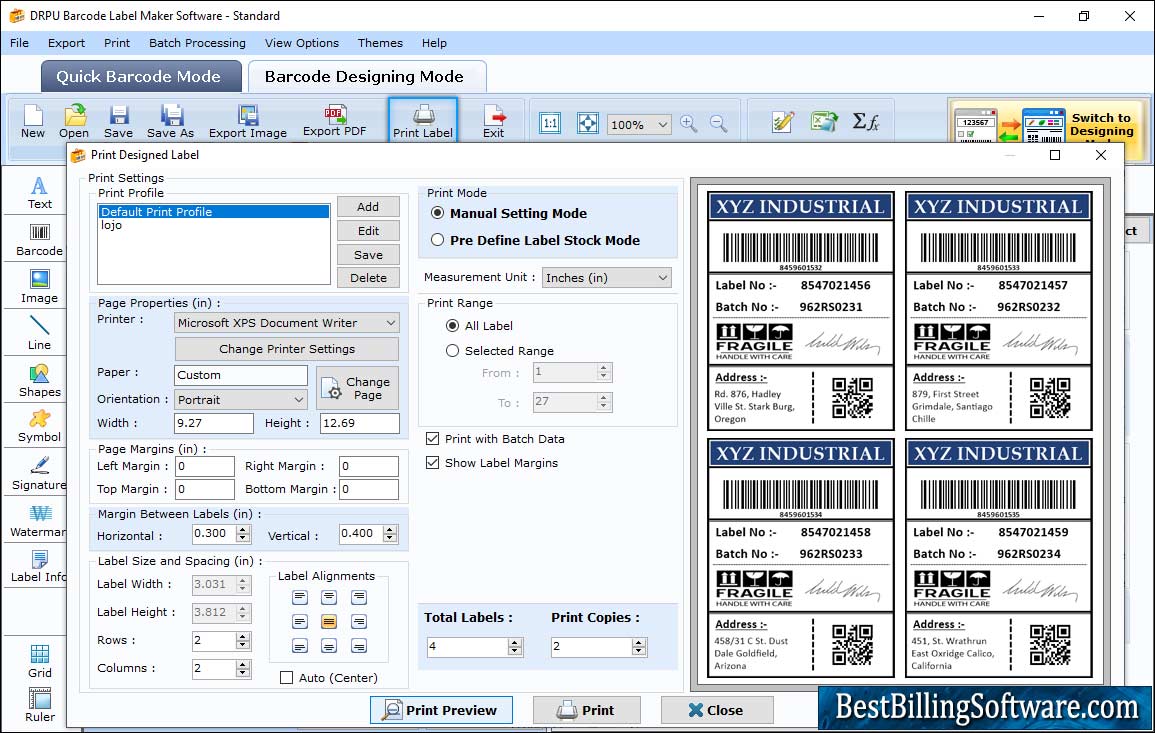Click the Print Label toolbar icon

click(423, 121)
